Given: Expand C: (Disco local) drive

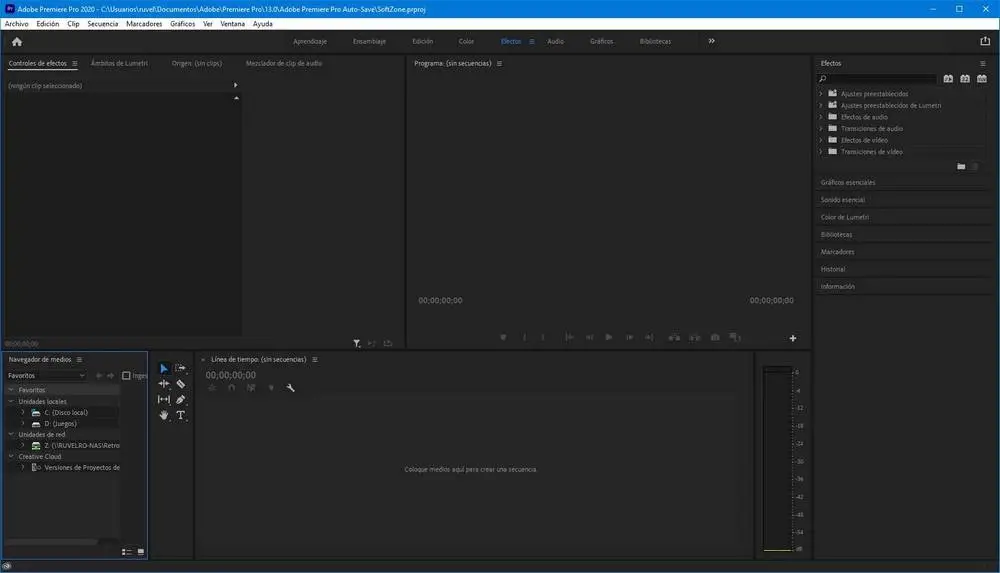Looking at the screenshot, I should point(23,412).
